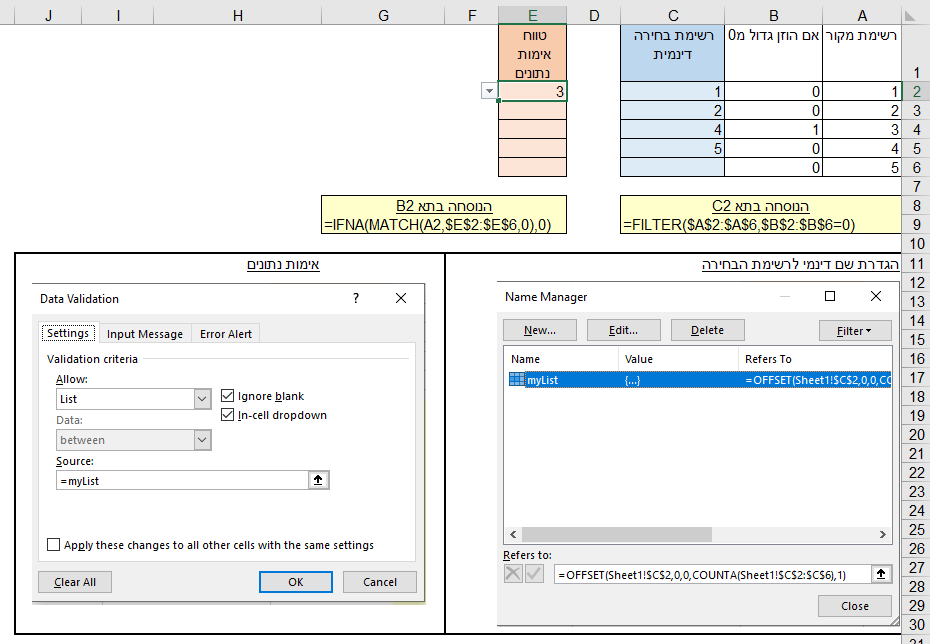This screenshot has width=930, height=644.
Task: Switch to the Input Message tab
Action: coord(145,334)
